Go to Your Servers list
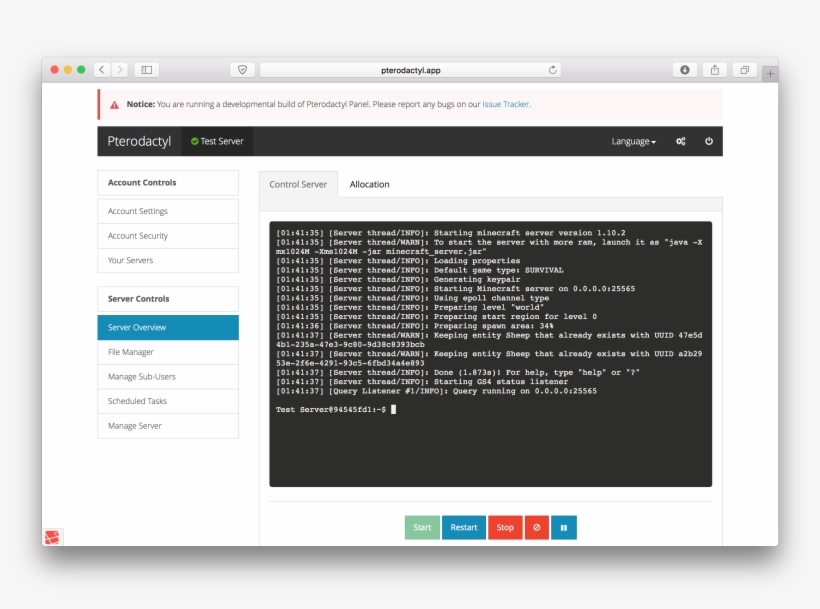 click(x=168, y=260)
